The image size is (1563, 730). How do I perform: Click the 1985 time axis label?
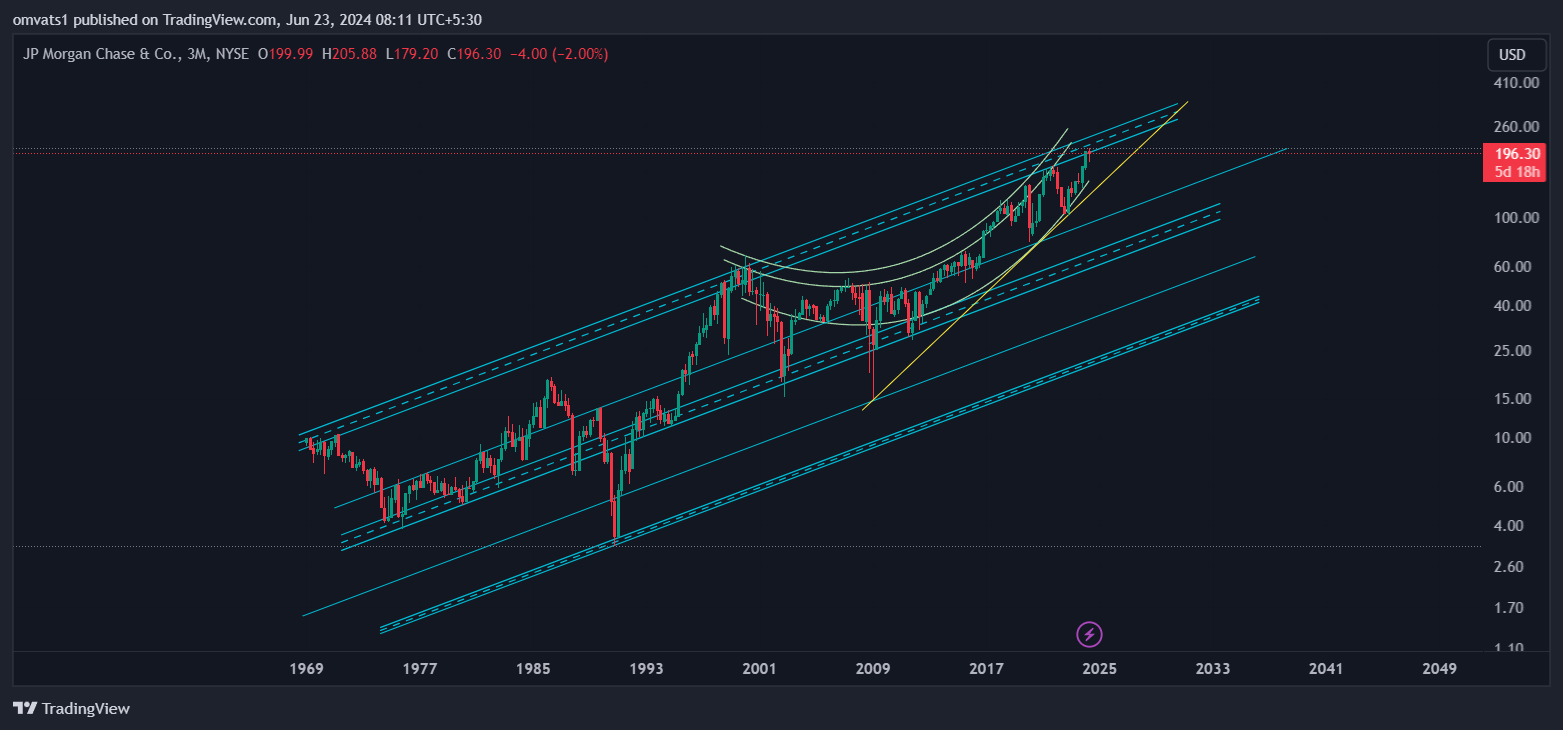pyautogui.click(x=534, y=668)
